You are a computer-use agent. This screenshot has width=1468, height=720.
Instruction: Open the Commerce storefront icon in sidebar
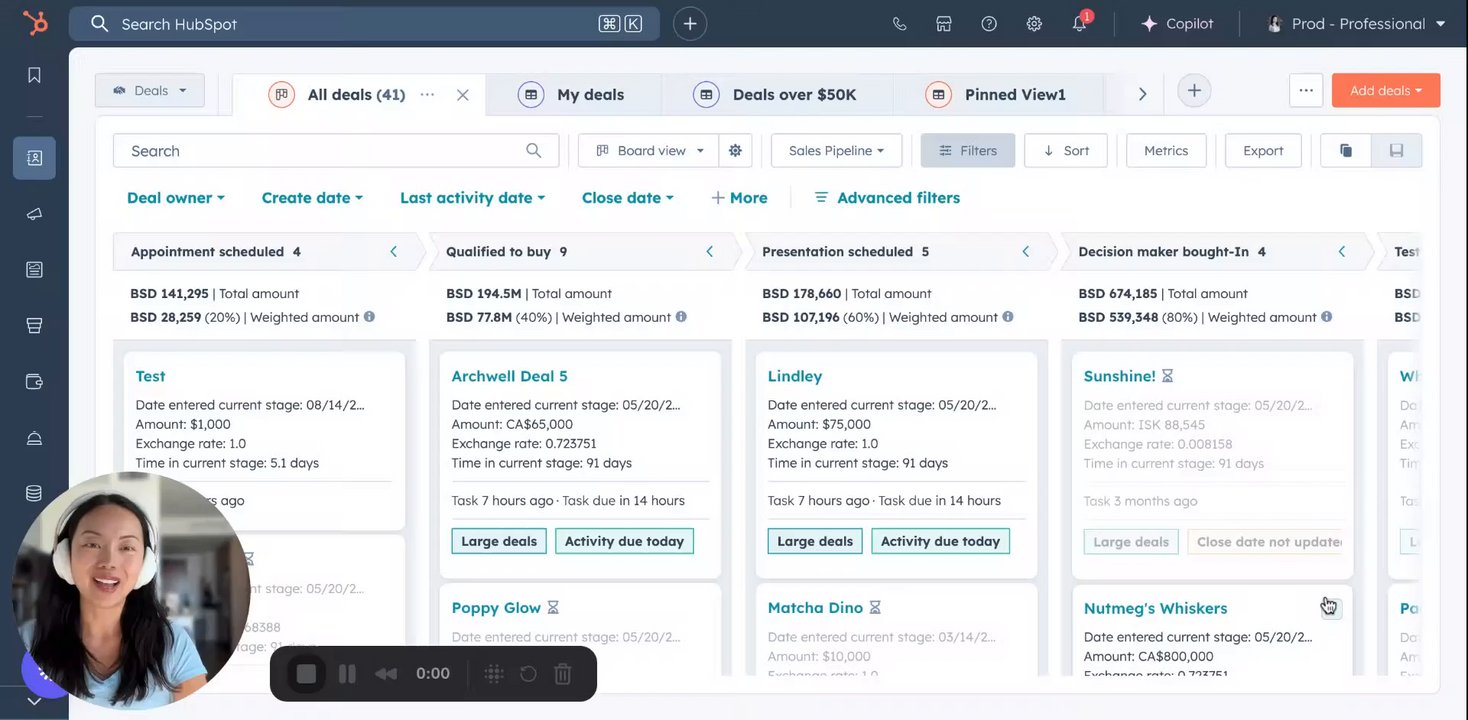[34, 326]
